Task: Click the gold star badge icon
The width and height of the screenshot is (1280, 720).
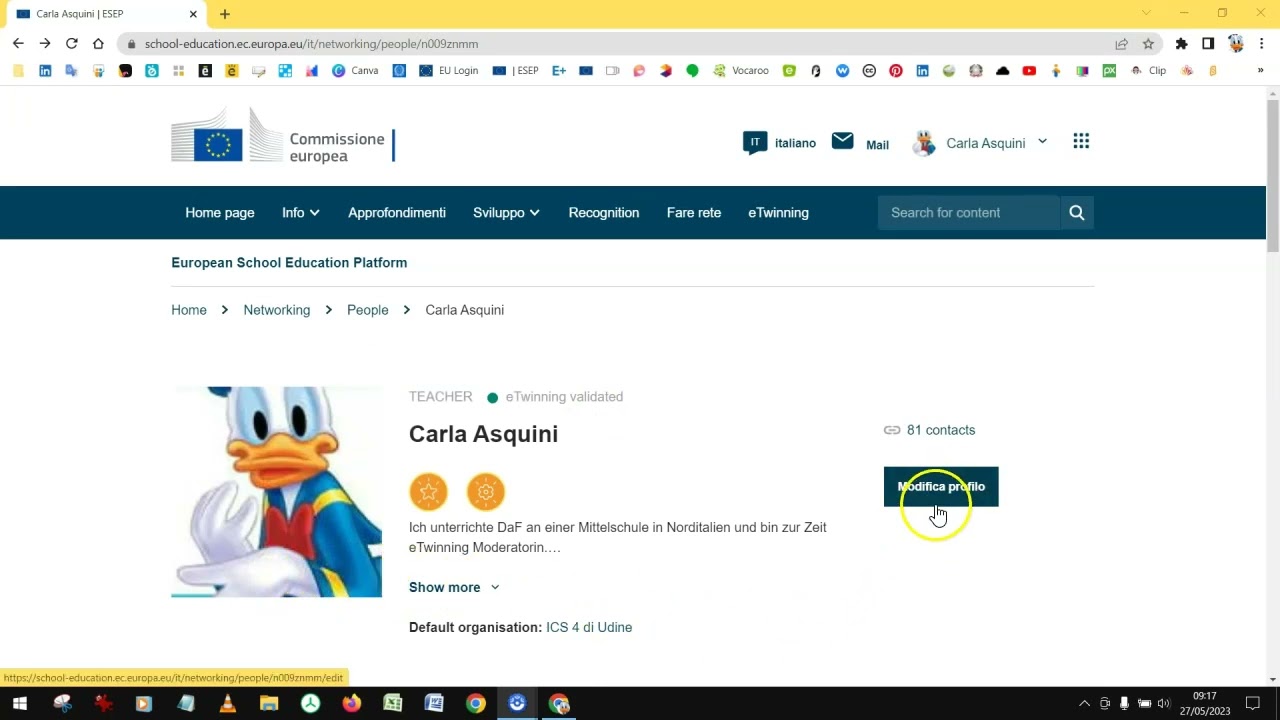Action: pos(428,491)
